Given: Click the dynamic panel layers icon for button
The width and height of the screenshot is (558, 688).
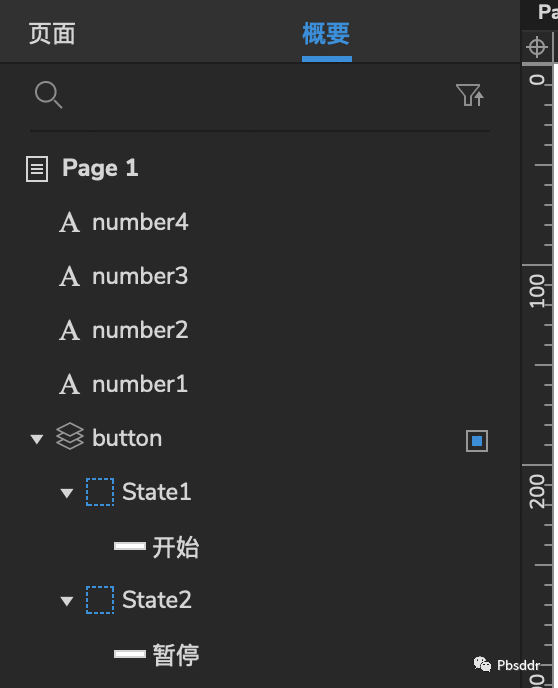Looking at the screenshot, I should tap(70, 436).
